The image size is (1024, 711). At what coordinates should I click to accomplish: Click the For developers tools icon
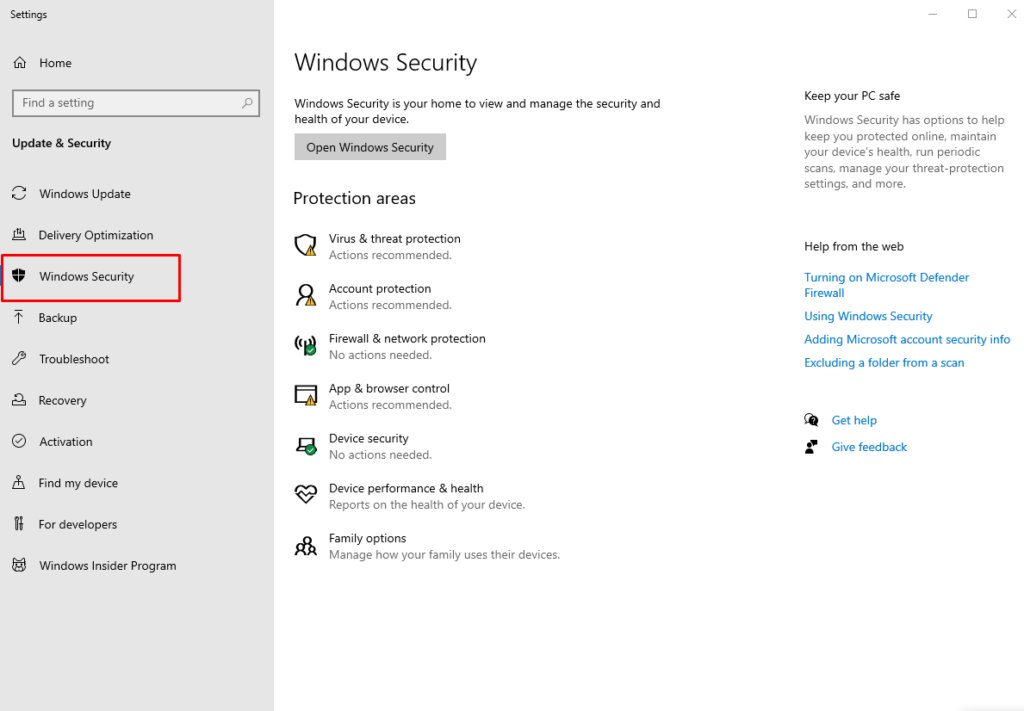tap(18, 524)
